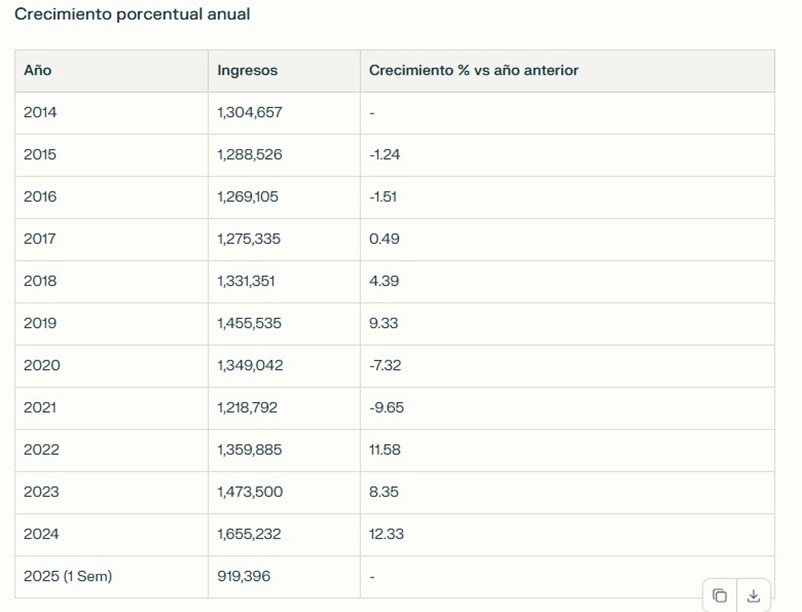Viewport: 802px width, 612px height.
Task: Click the 919,396 income cell
Action: pos(243,576)
